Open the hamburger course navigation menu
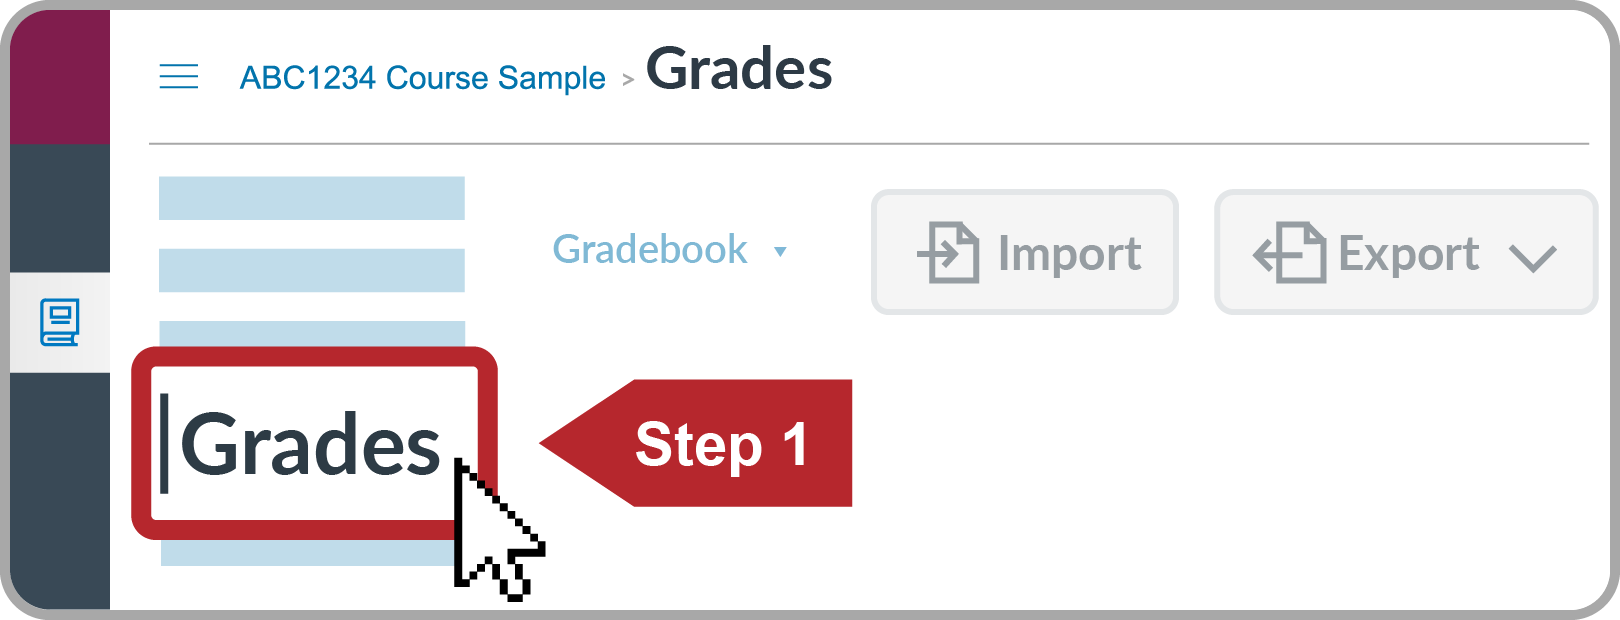The height and width of the screenshot is (620, 1620). 179,76
